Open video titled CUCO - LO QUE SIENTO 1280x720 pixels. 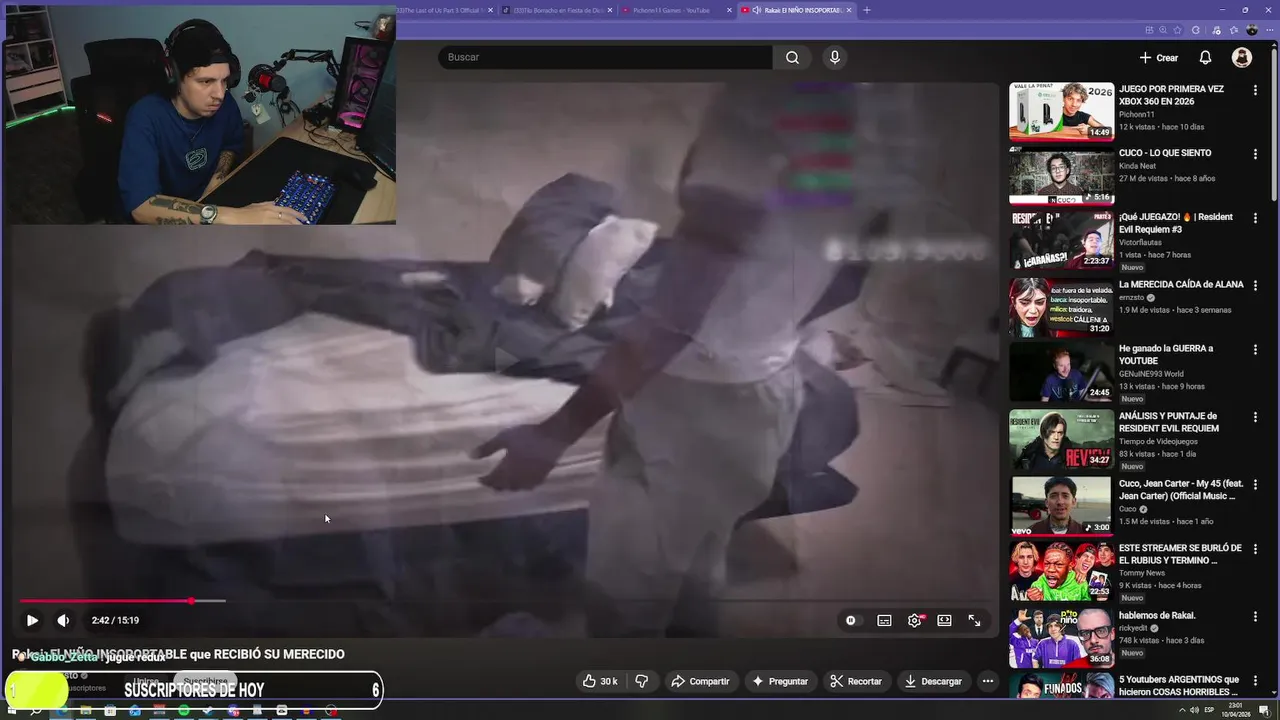[x=1165, y=153]
